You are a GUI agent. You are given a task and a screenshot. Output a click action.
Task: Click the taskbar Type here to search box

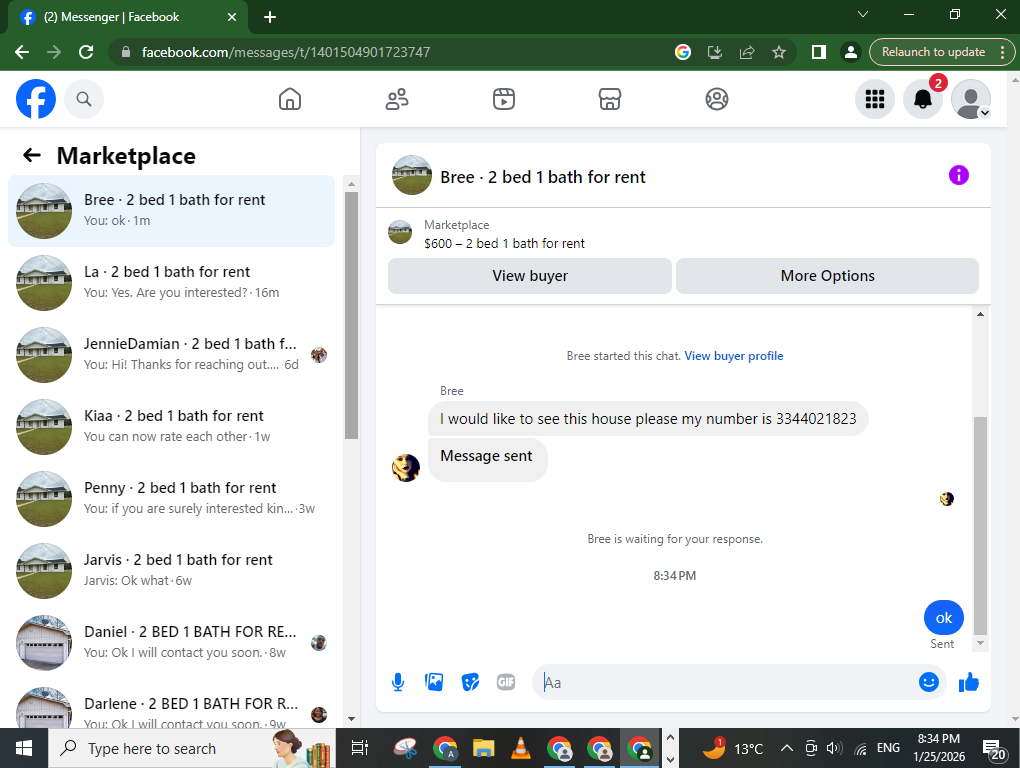click(192, 748)
